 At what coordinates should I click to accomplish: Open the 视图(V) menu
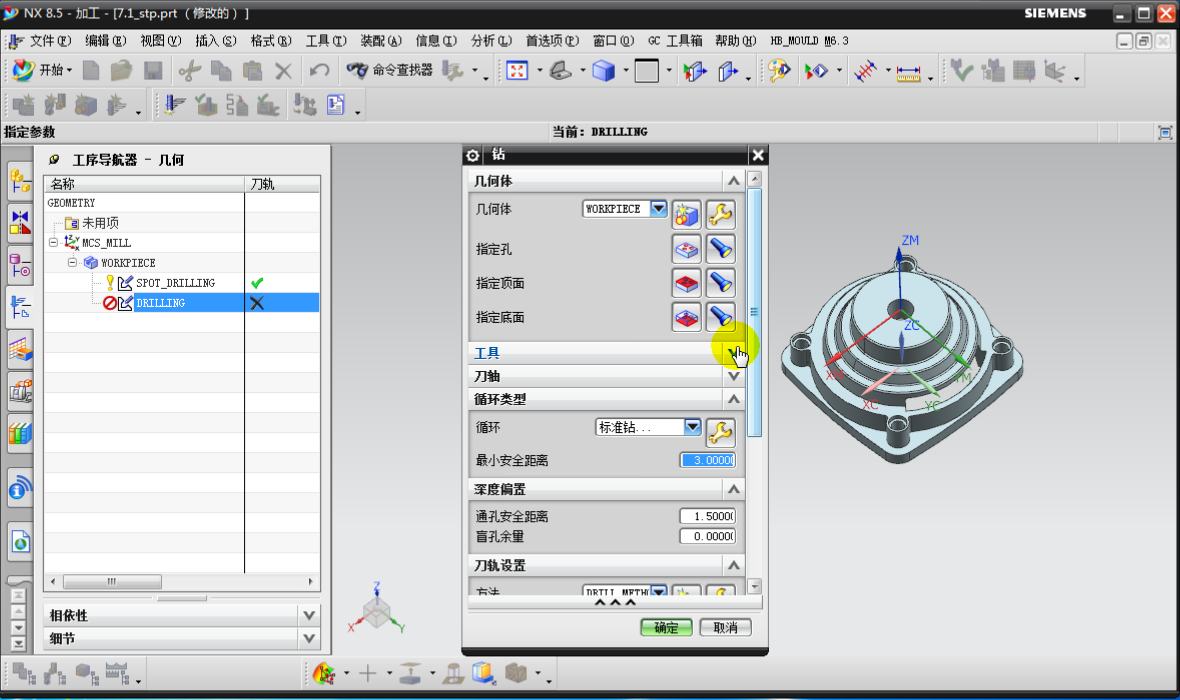[161, 41]
